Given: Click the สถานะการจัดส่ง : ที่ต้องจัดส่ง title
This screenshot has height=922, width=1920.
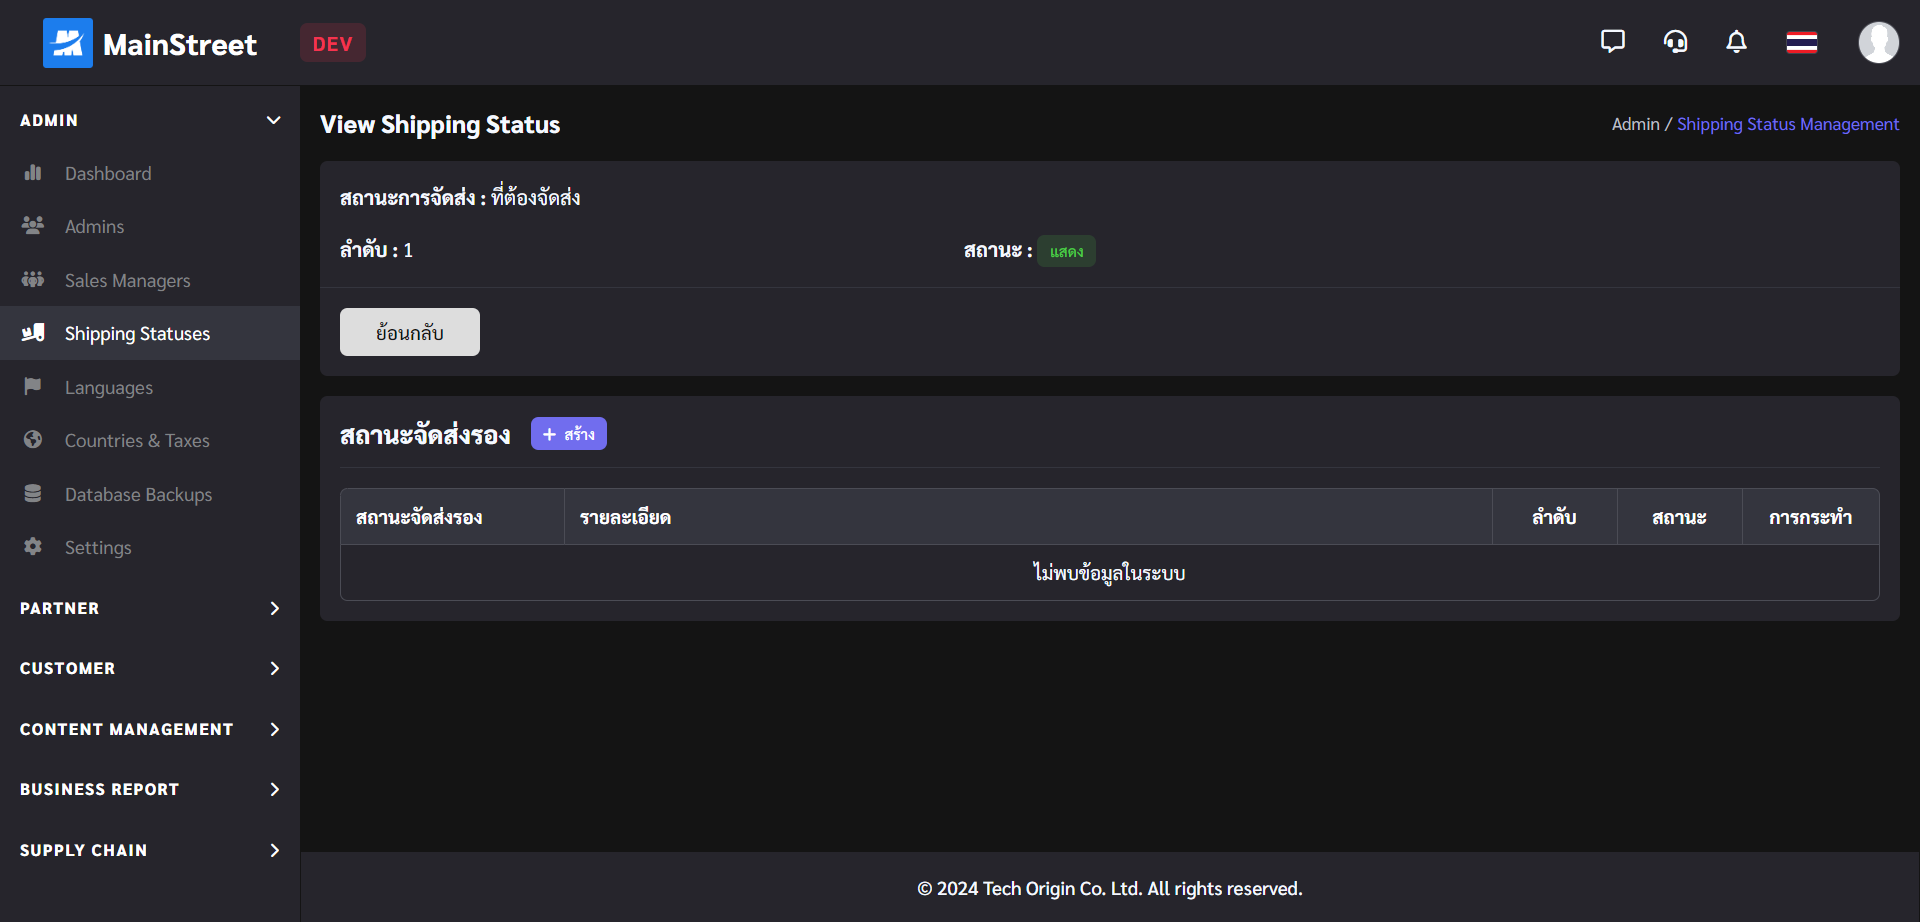Looking at the screenshot, I should [460, 197].
